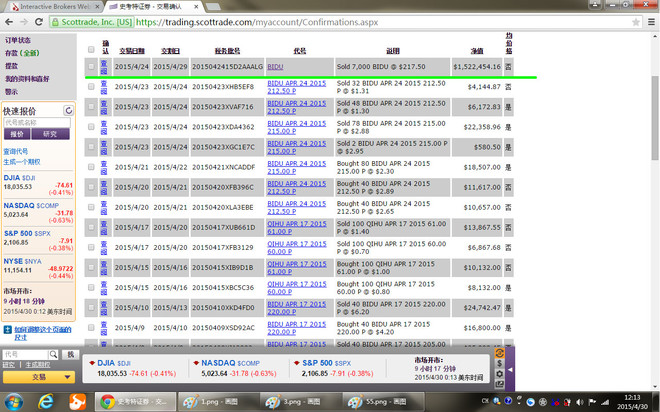Go back with the browser back arrow

[9, 22]
